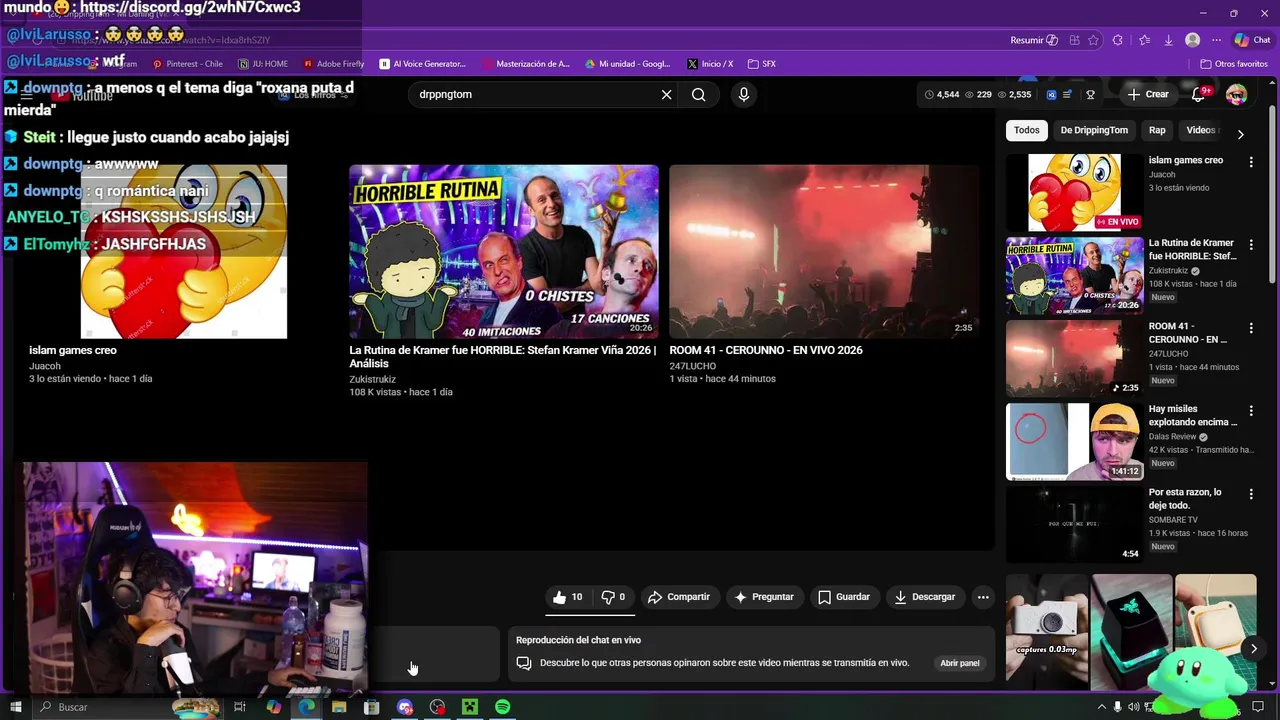Screen dimensions: 1280x720
Task: Click the Guardar button
Action: [844, 597]
